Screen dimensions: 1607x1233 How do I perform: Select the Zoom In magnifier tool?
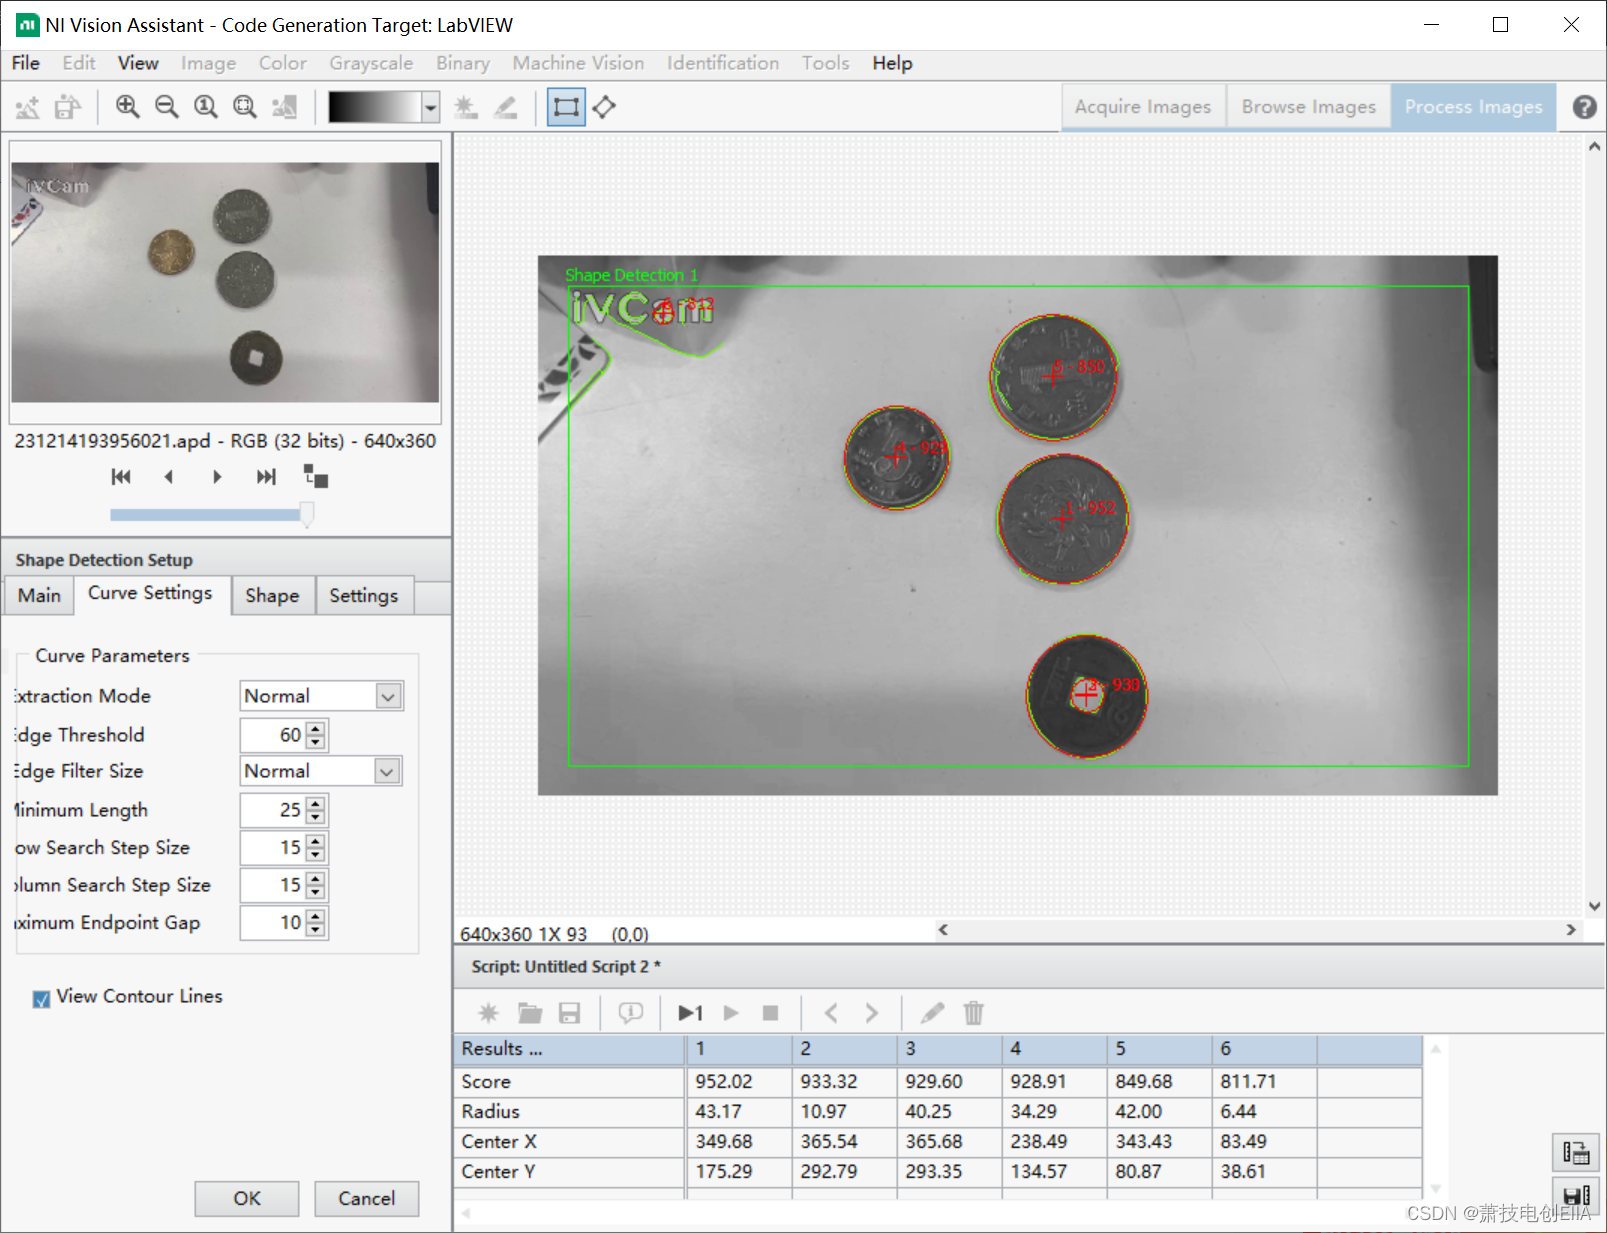(127, 107)
